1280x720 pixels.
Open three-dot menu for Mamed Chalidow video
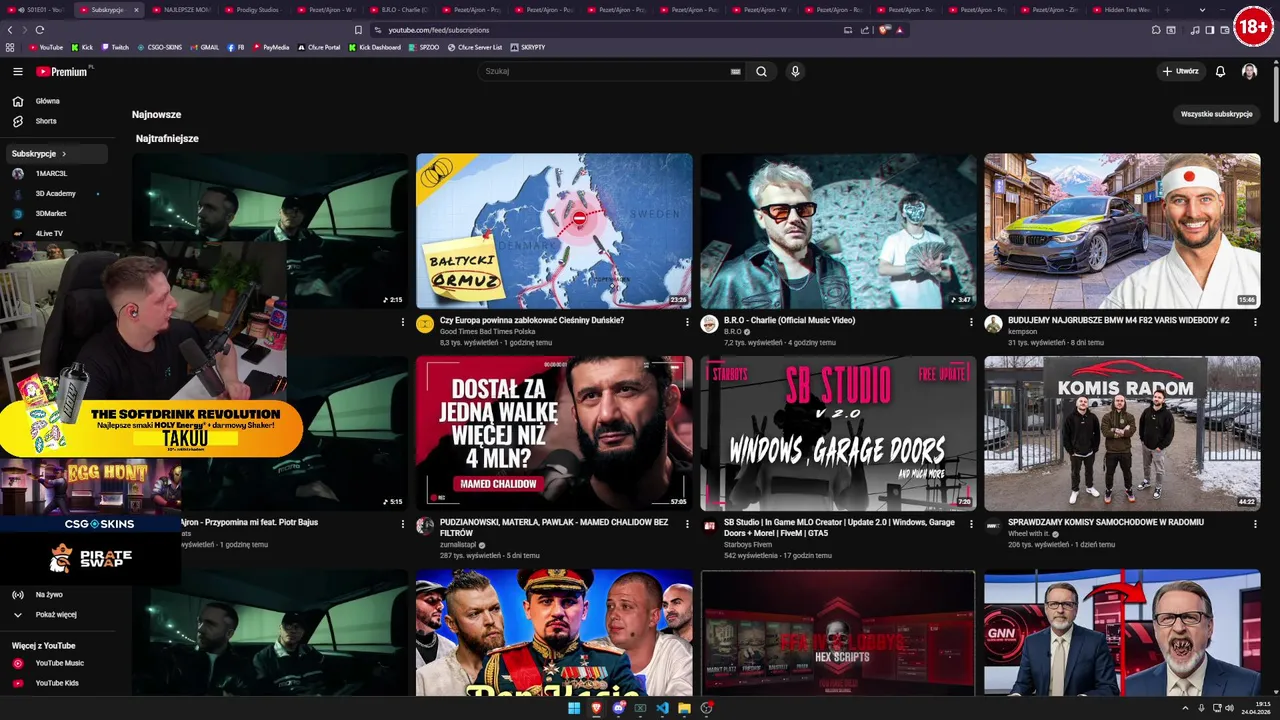point(687,524)
